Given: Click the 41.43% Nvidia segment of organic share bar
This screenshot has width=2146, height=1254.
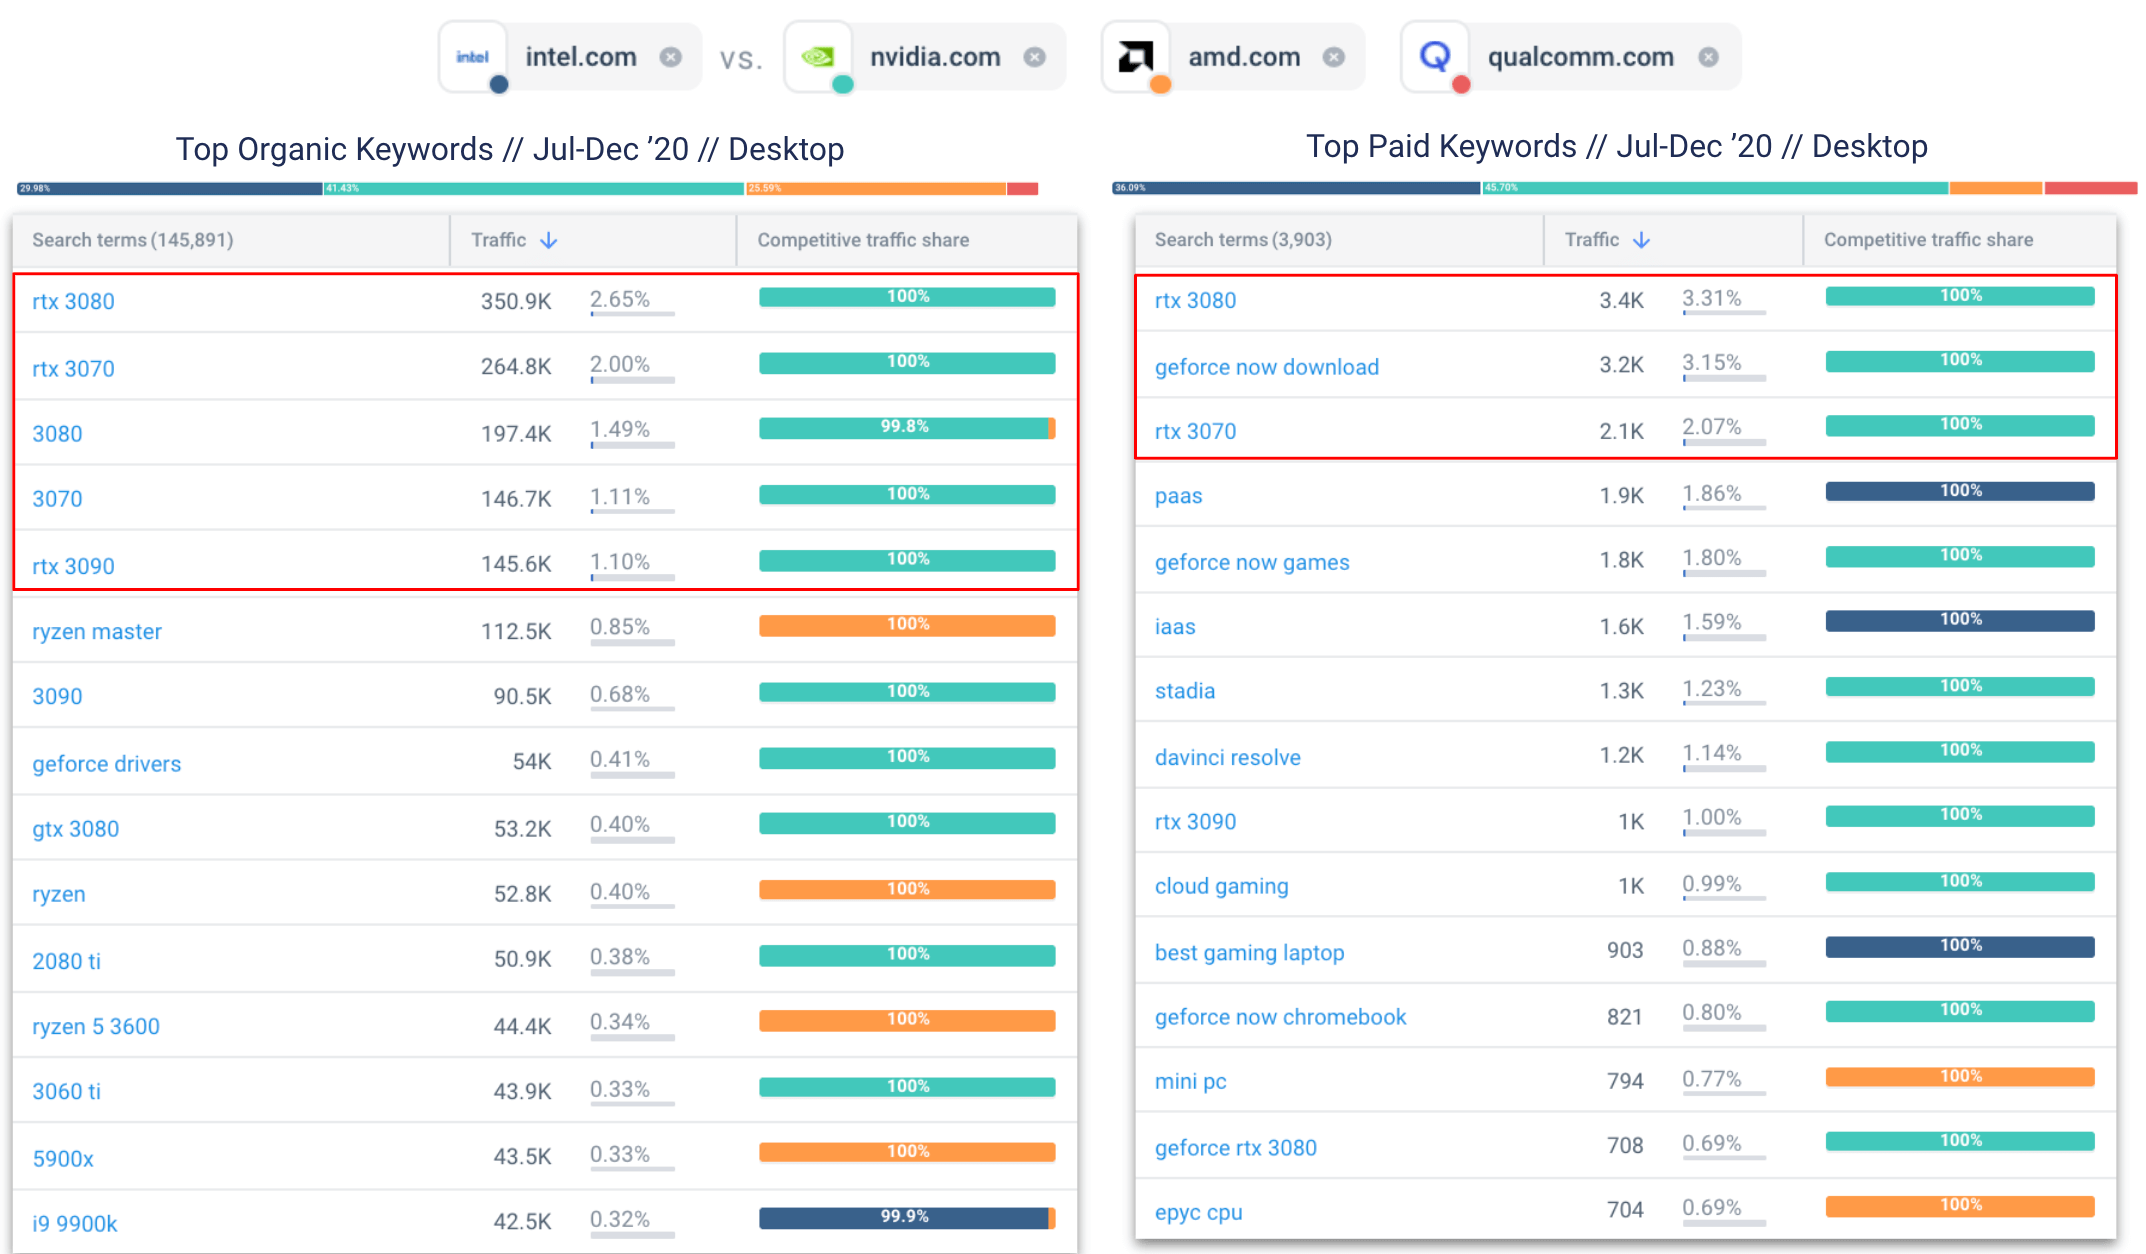Looking at the screenshot, I should point(534,188).
